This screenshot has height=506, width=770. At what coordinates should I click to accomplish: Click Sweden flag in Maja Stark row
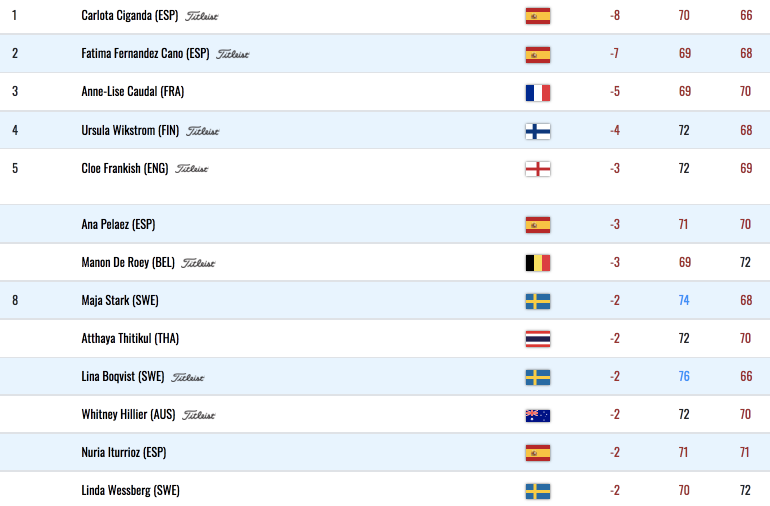538,301
